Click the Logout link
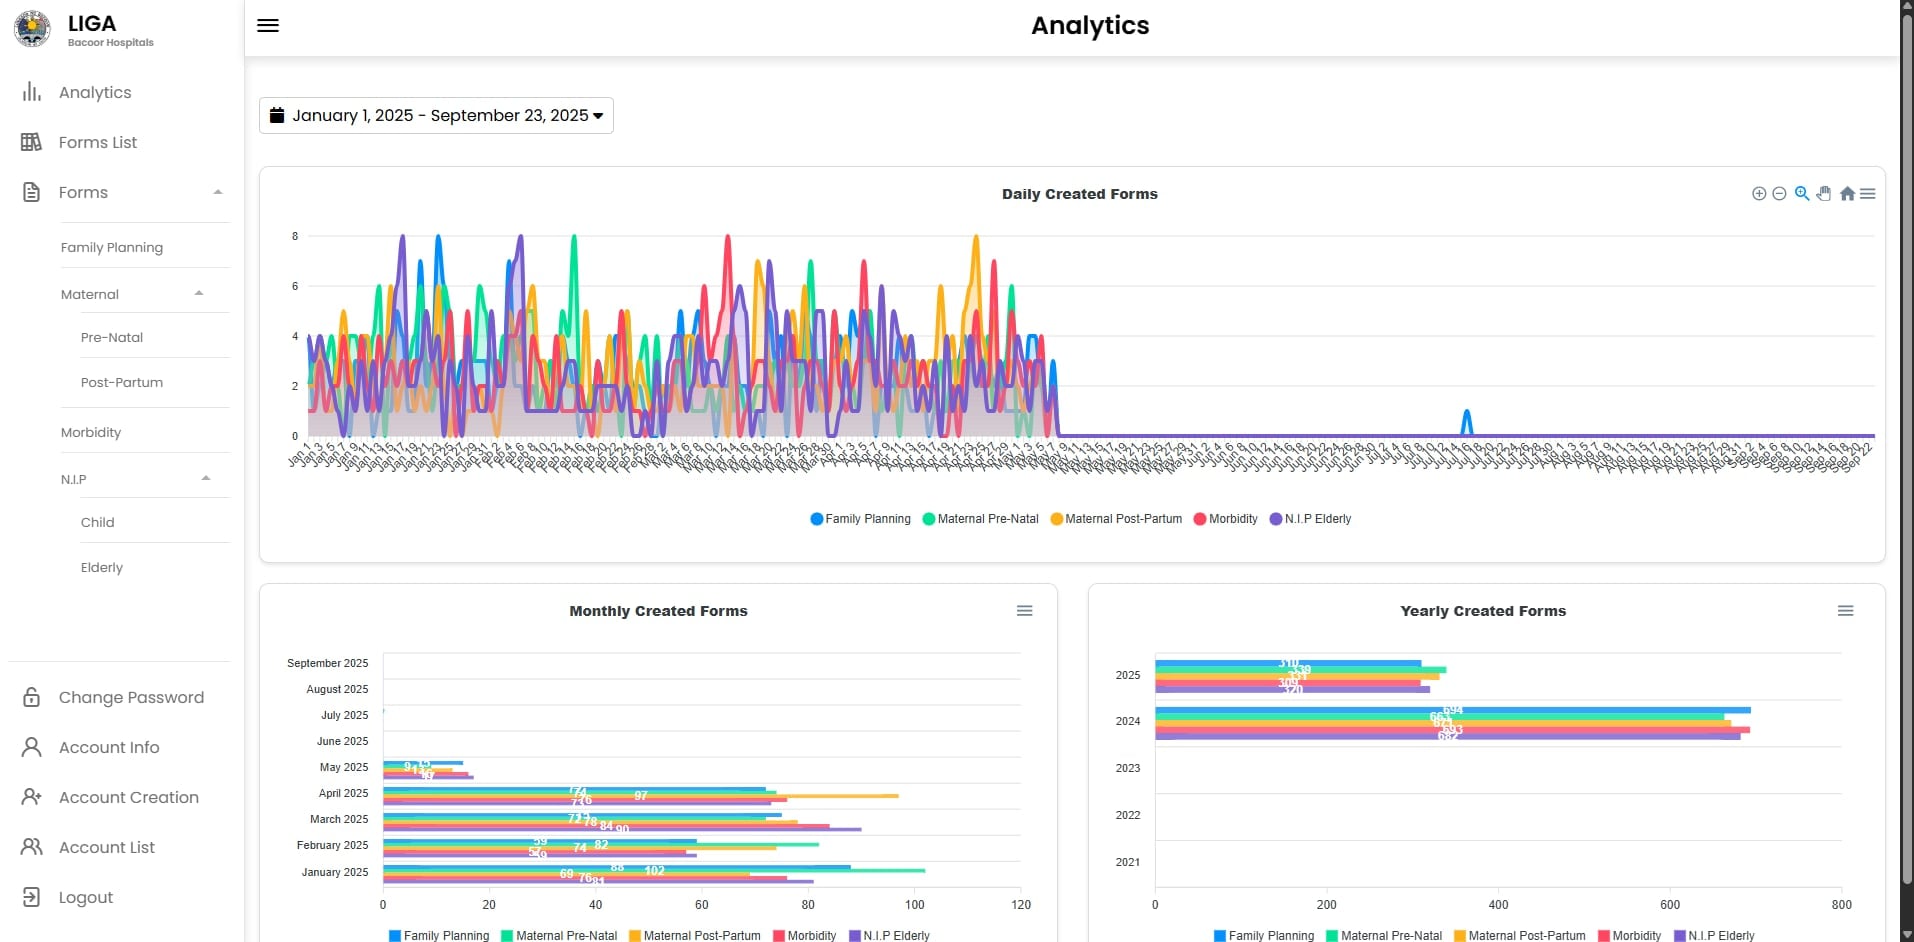This screenshot has width=1914, height=942. pyautogui.click(x=85, y=898)
